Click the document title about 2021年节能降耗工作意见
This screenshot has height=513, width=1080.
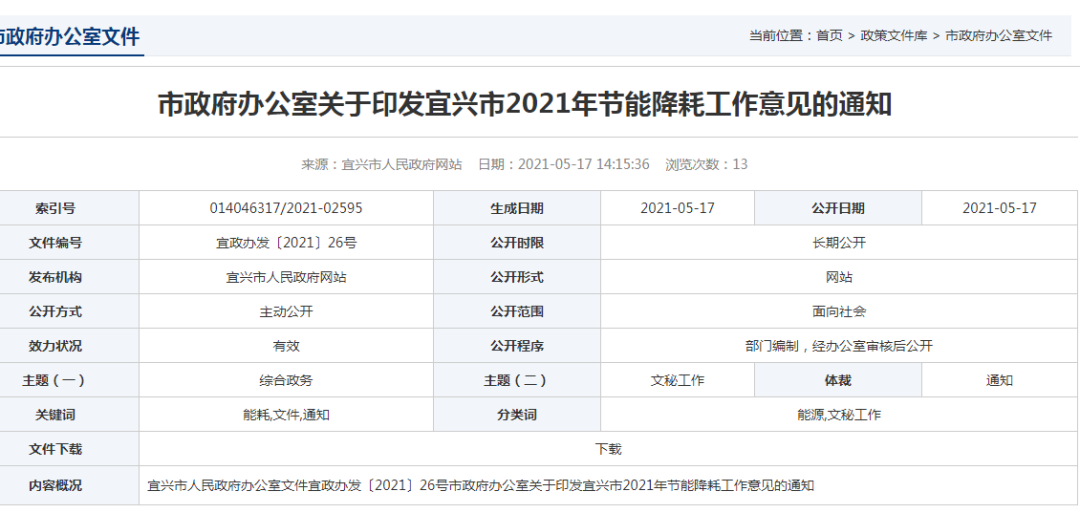[x=525, y=104]
